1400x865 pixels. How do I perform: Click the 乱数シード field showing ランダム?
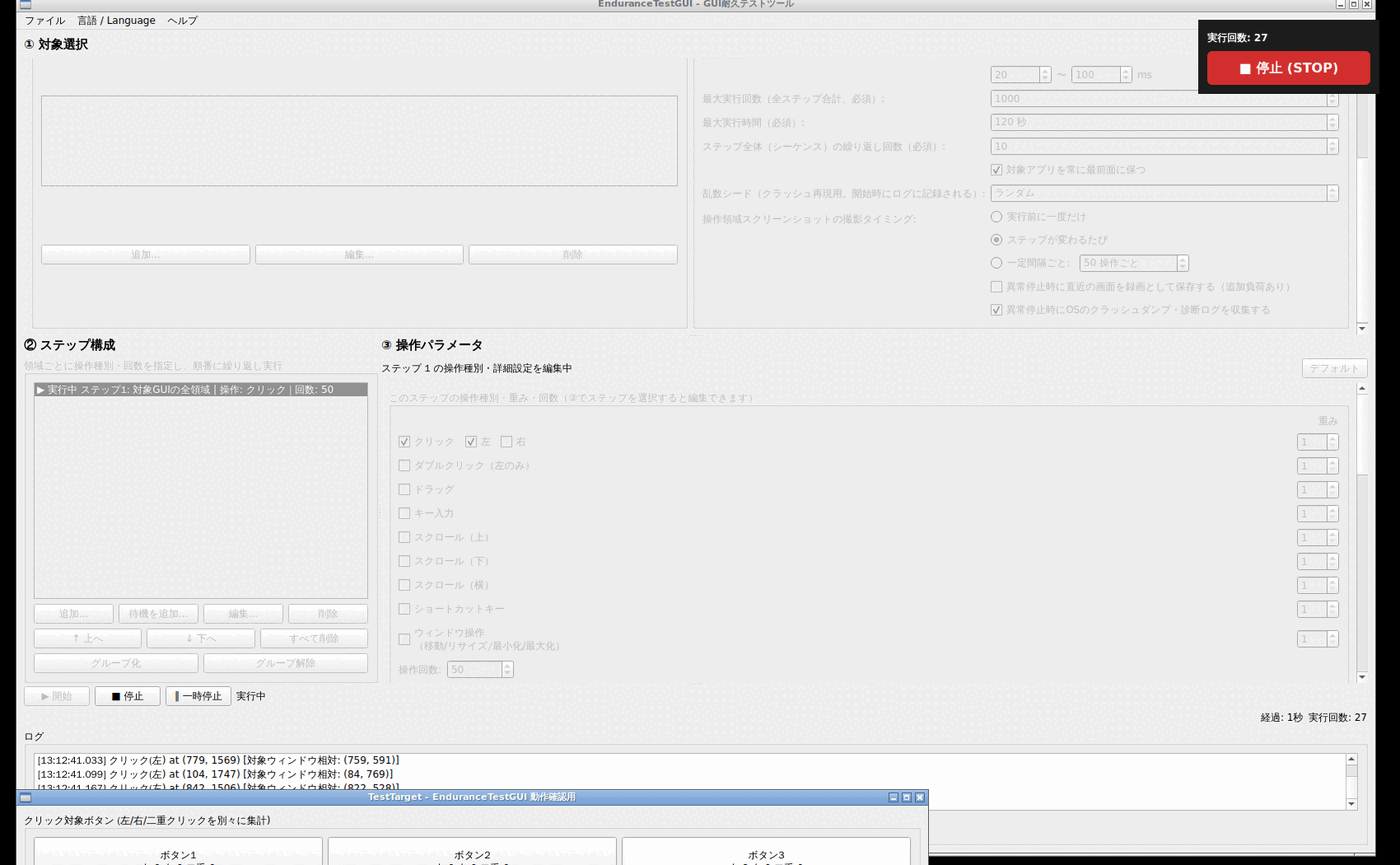click(1164, 193)
